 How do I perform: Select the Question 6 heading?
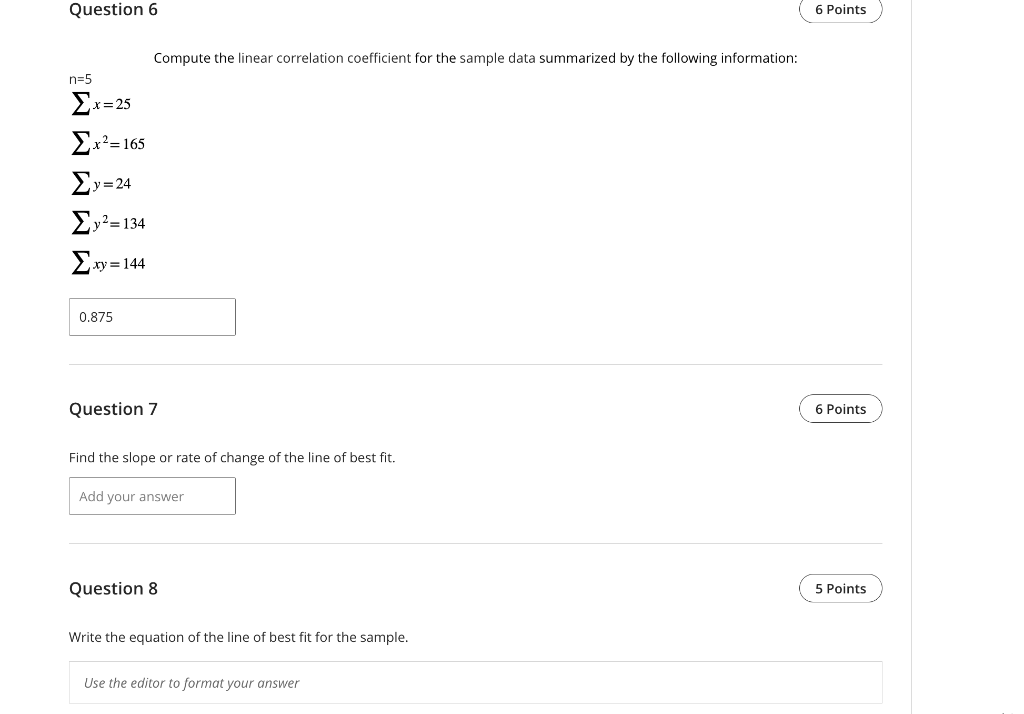click(x=113, y=10)
